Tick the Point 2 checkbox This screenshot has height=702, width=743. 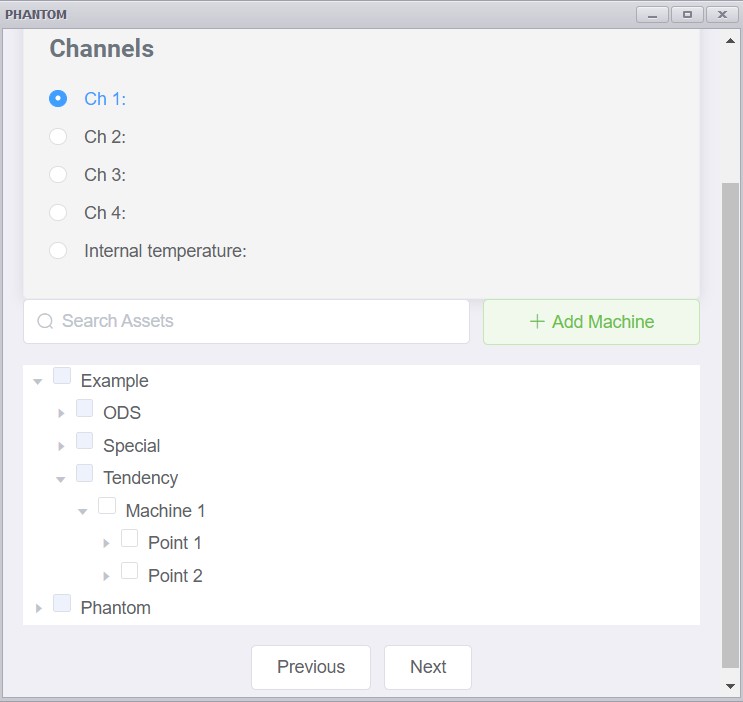click(x=129, y=571)
